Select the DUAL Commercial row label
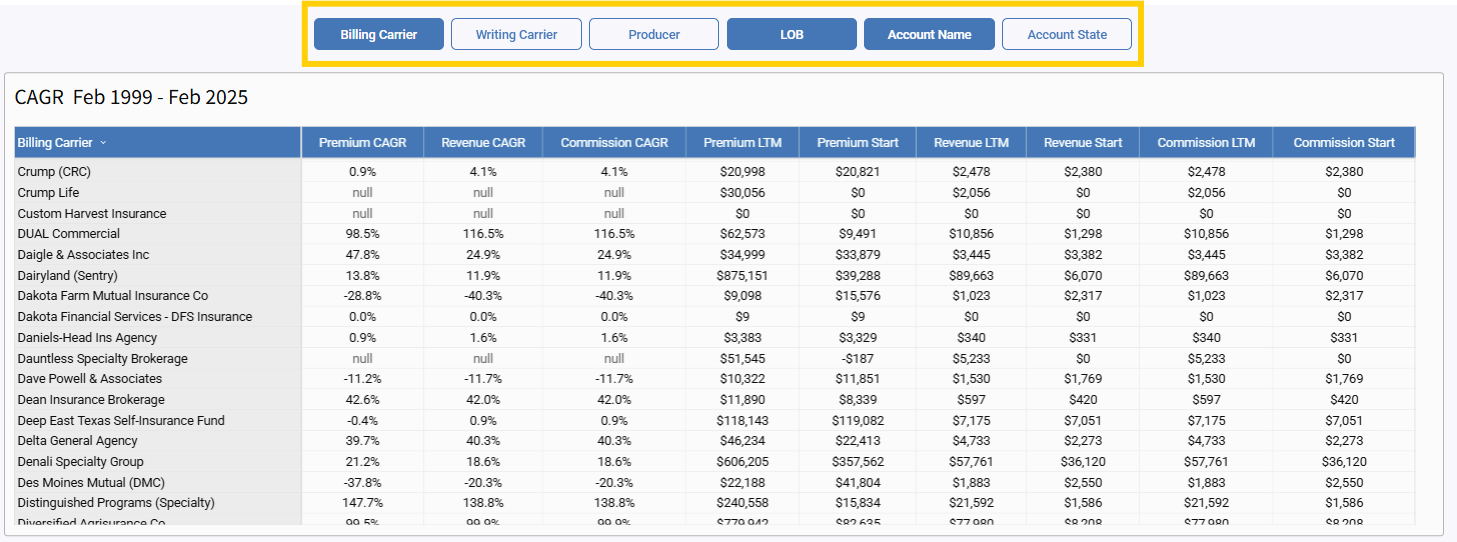The width and height of the screenshot is (1457, 542). pos(69,234)
